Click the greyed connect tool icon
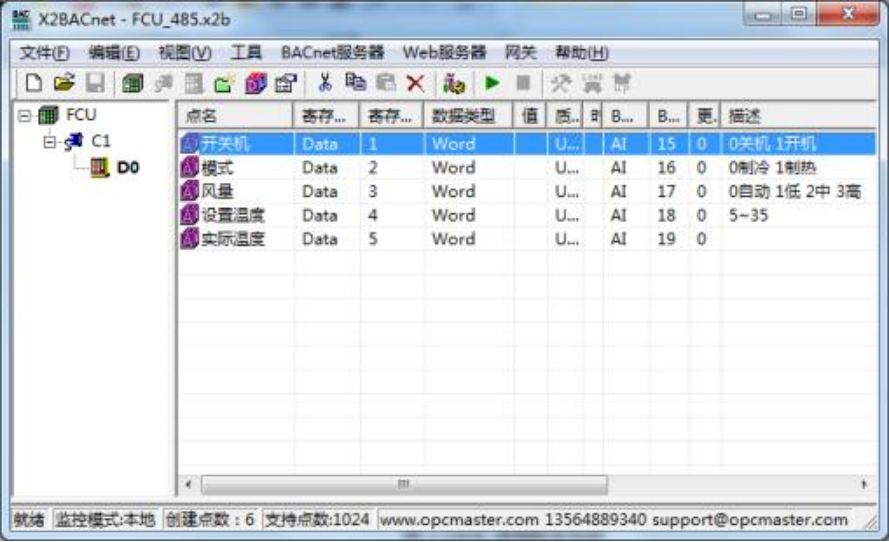This screenshot has width=889, height=542. point(592,84)
